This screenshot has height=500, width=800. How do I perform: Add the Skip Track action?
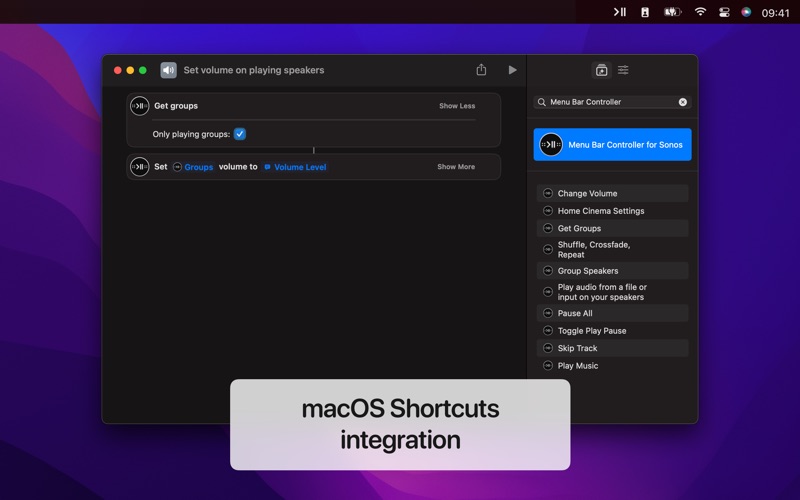point(612,348)
